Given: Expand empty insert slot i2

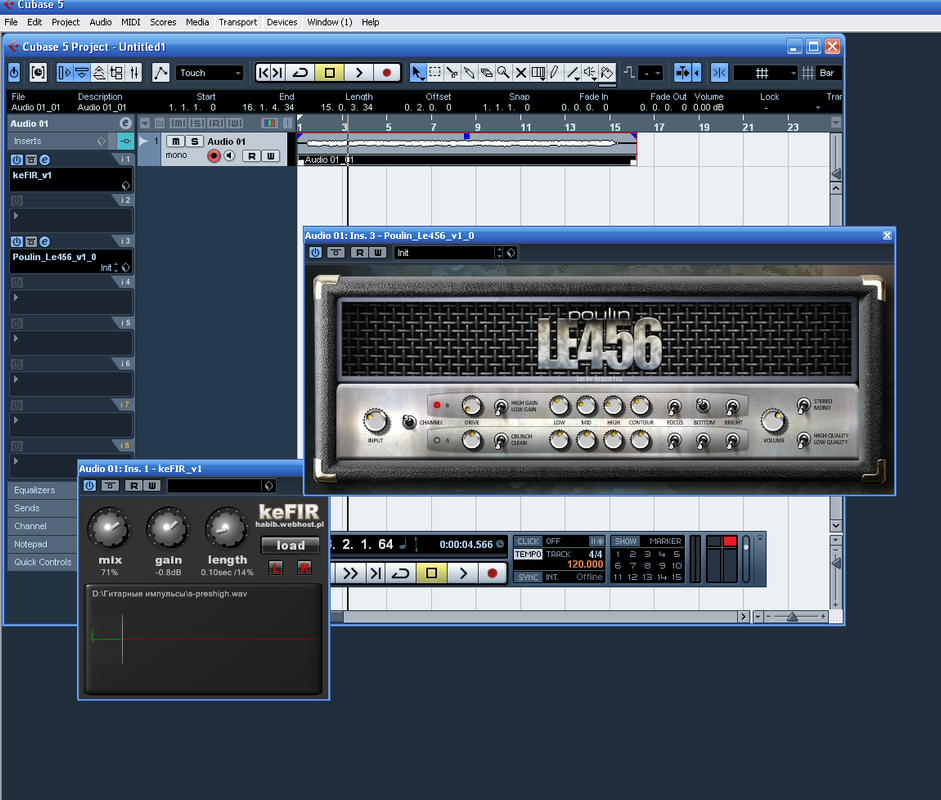Looking at the screenshot, I should [16, 215].
